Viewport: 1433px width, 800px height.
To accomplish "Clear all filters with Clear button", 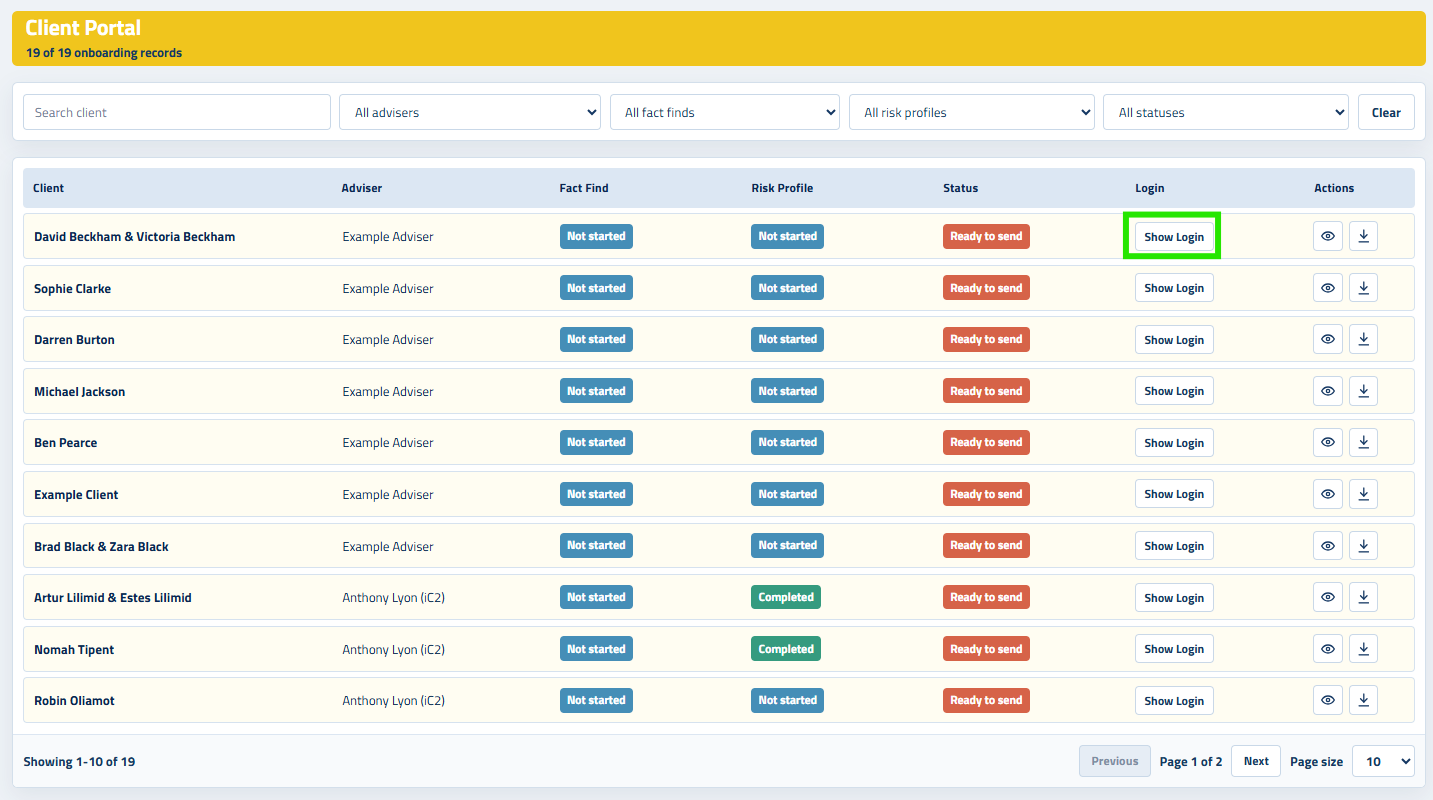I will pos(1386,112).
